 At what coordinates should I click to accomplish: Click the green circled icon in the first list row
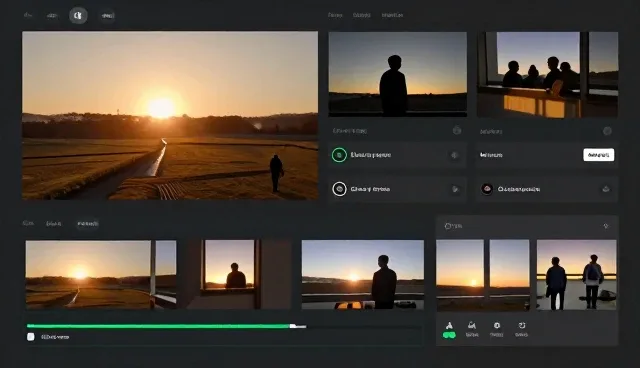[x=339, y=155]
